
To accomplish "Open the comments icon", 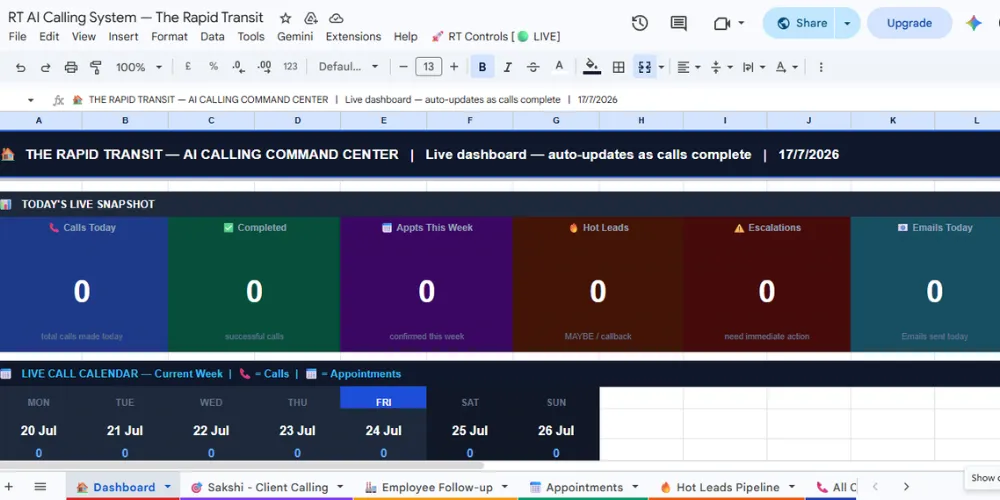I will (679, 23).
